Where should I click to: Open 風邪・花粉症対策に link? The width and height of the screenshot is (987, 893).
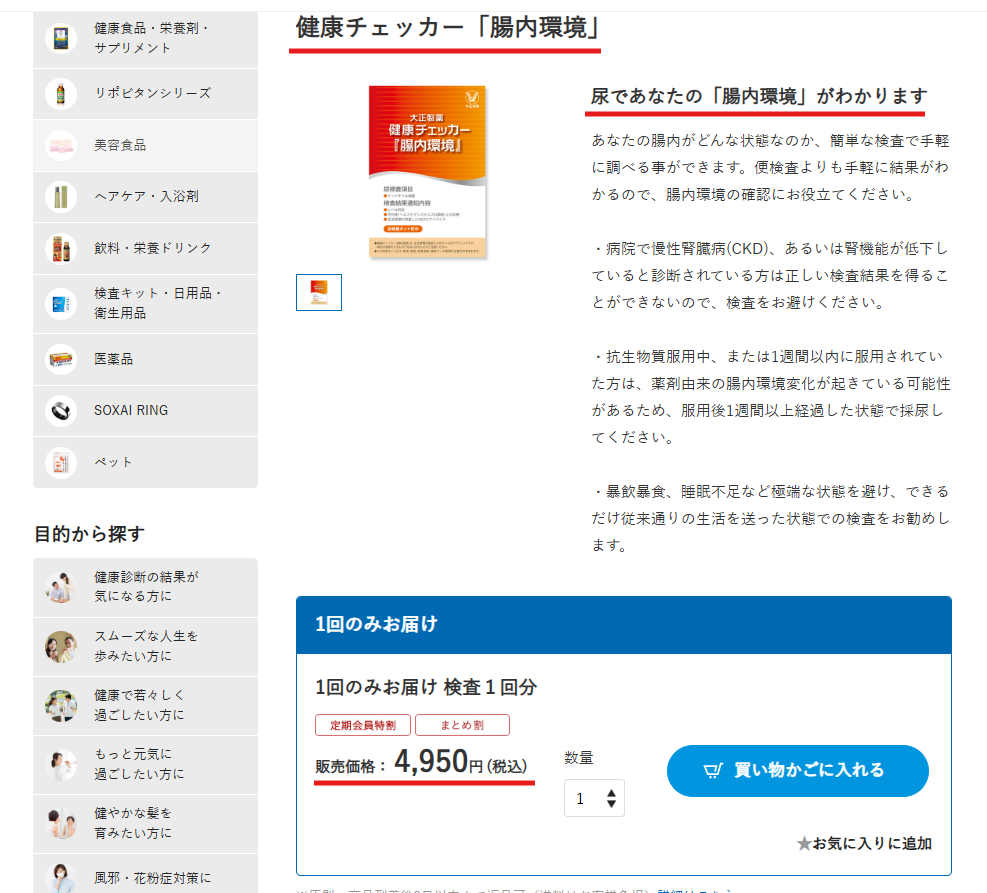point(145,874)
